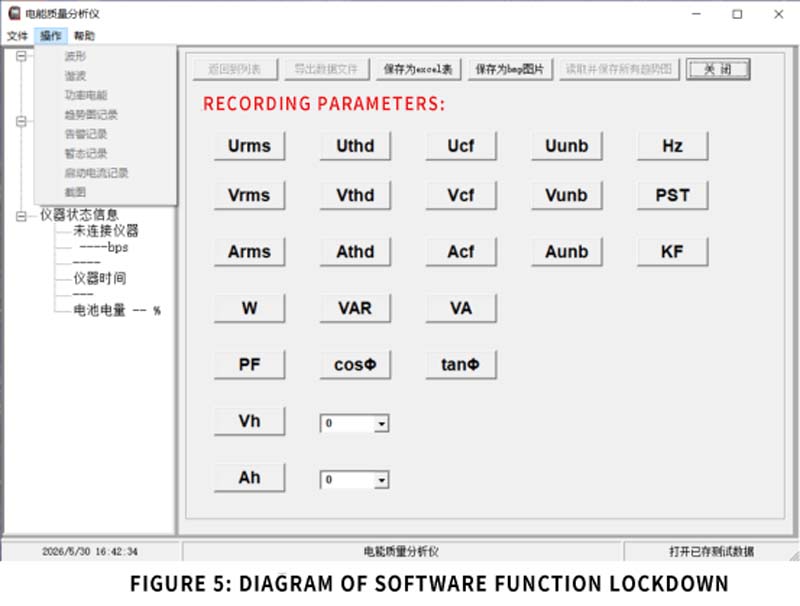Open the 帮助 menu

pyautogui.click(x=84, y=36)
